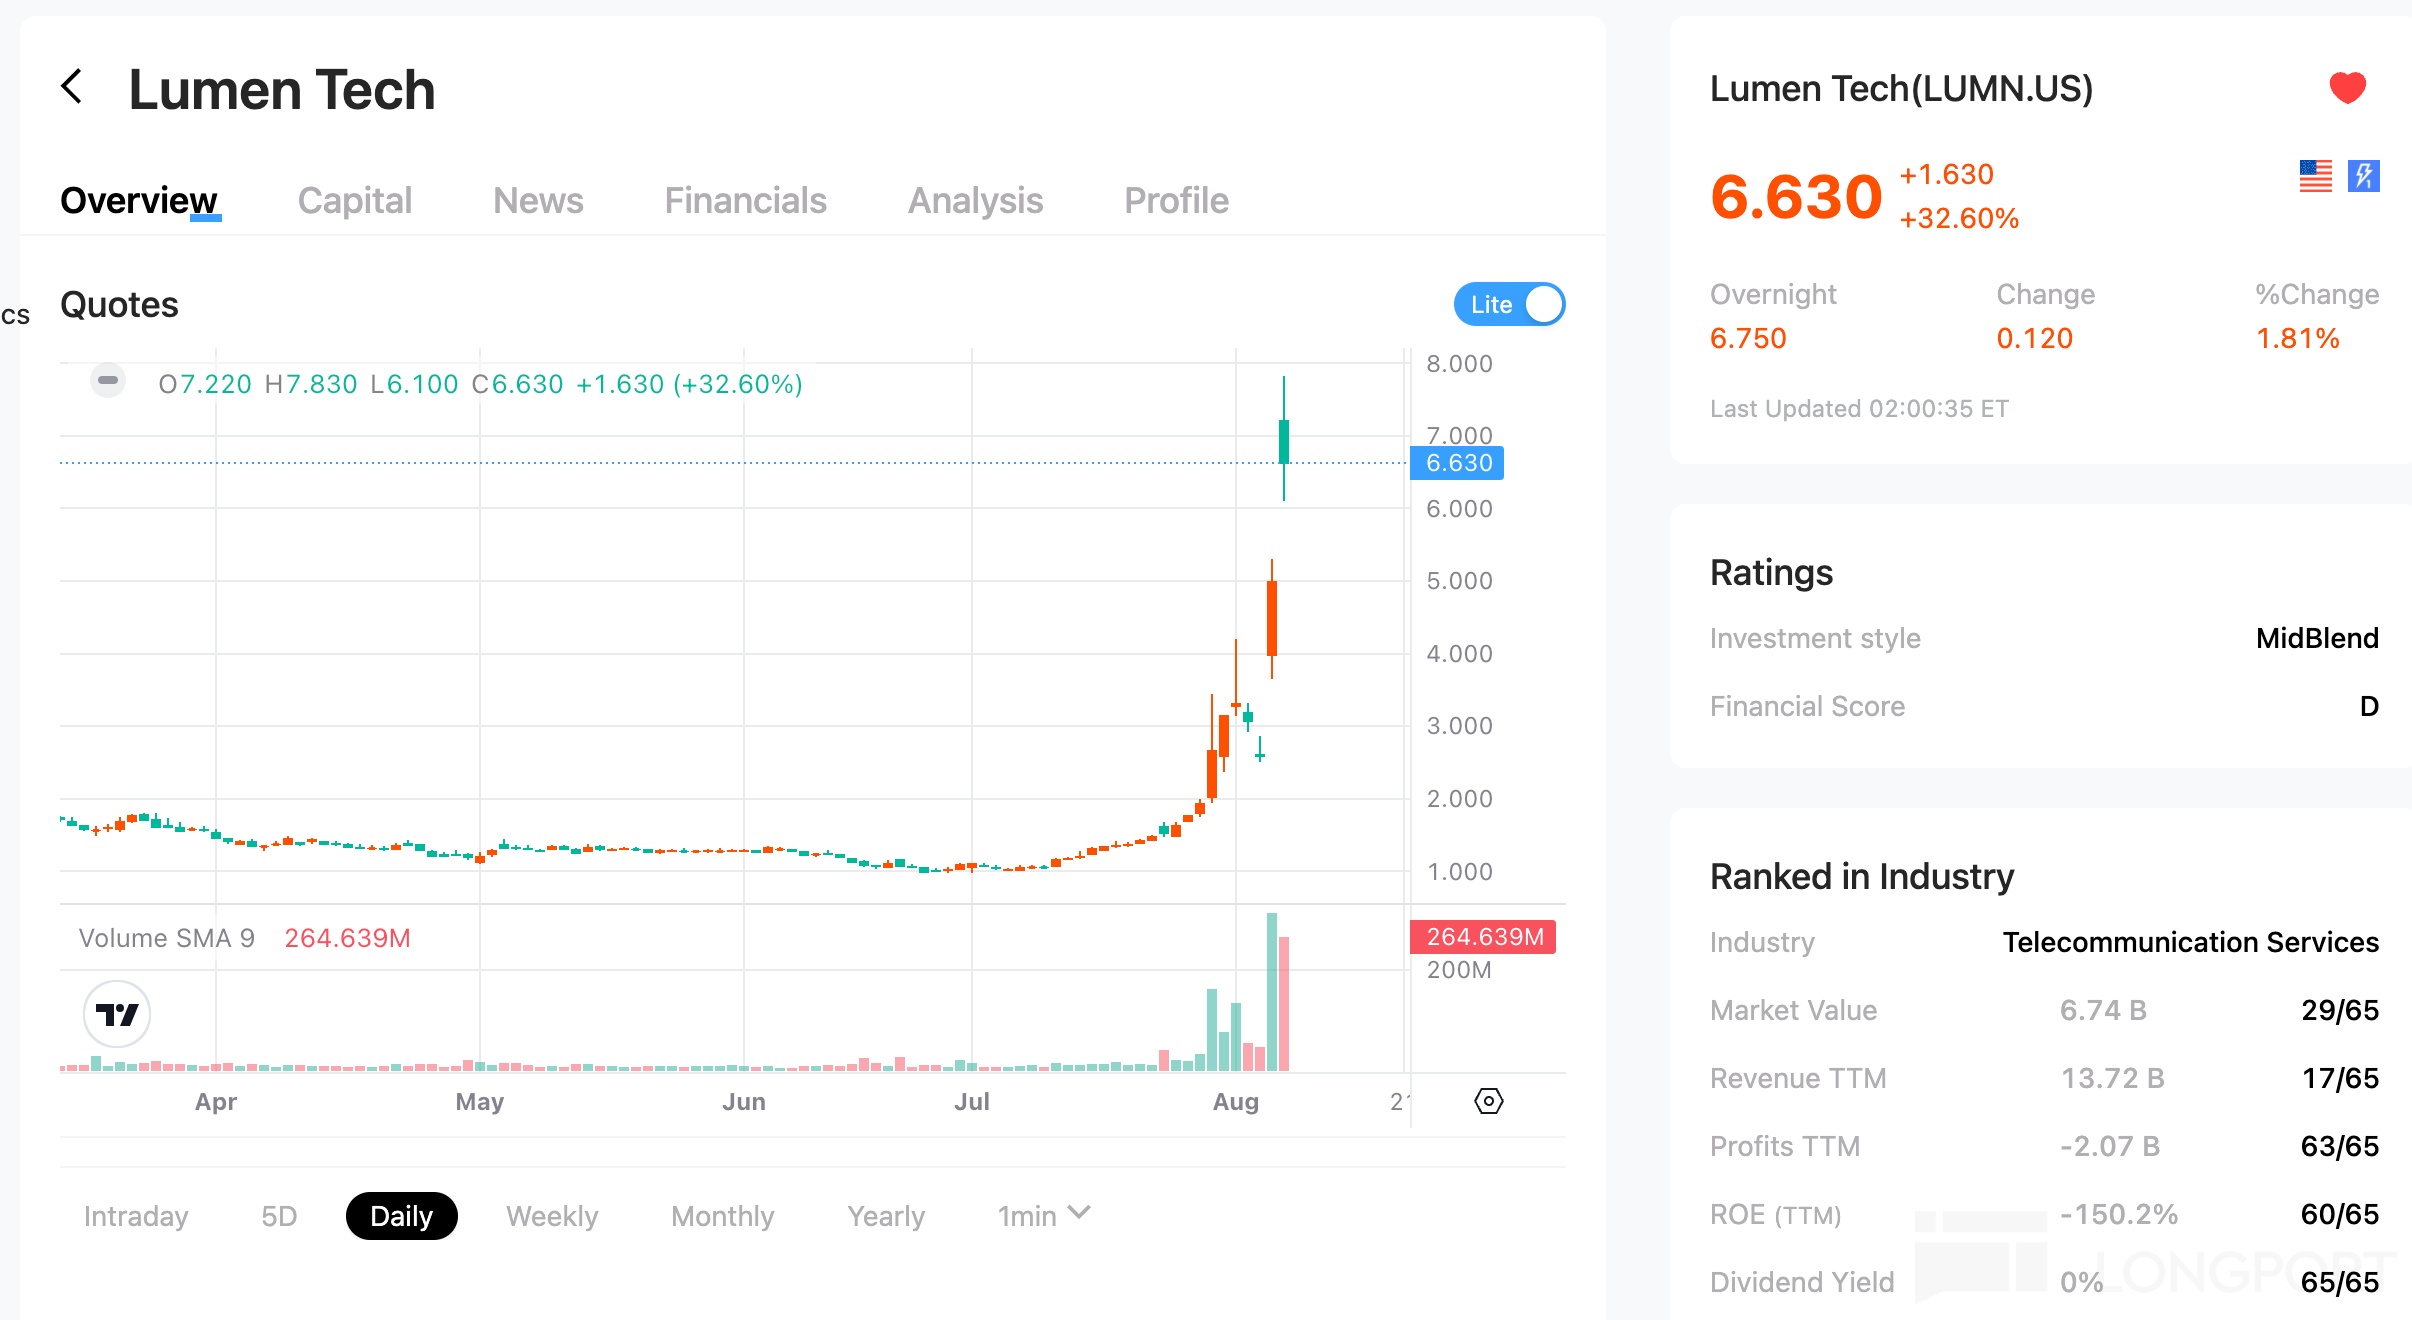Click the US flag market icon
Viewport: 2412px width, 1320px height.
point(2315,176)
